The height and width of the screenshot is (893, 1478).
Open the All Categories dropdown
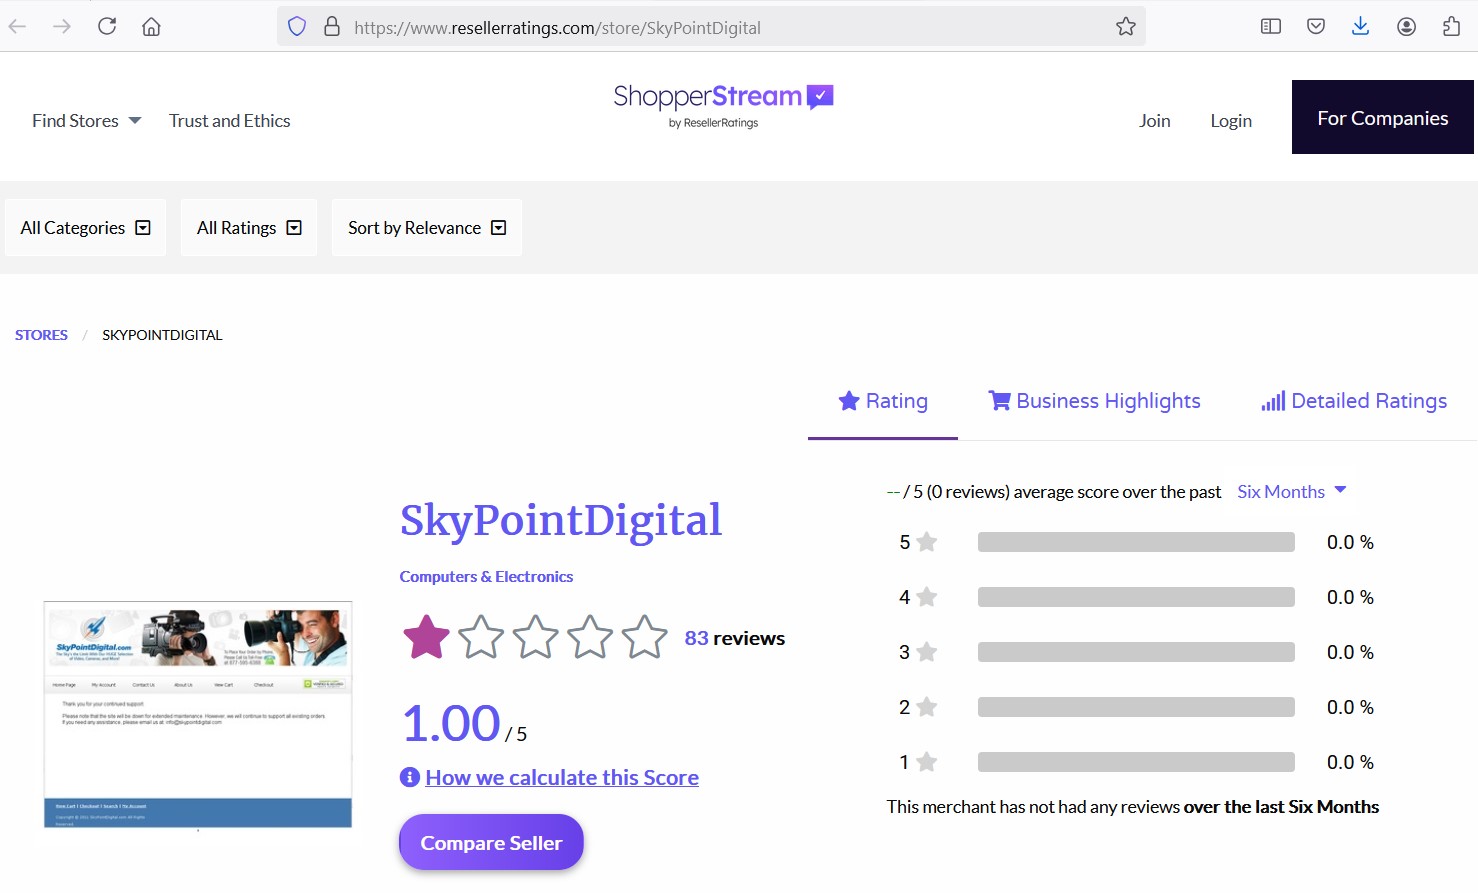[x=86, y=228]
